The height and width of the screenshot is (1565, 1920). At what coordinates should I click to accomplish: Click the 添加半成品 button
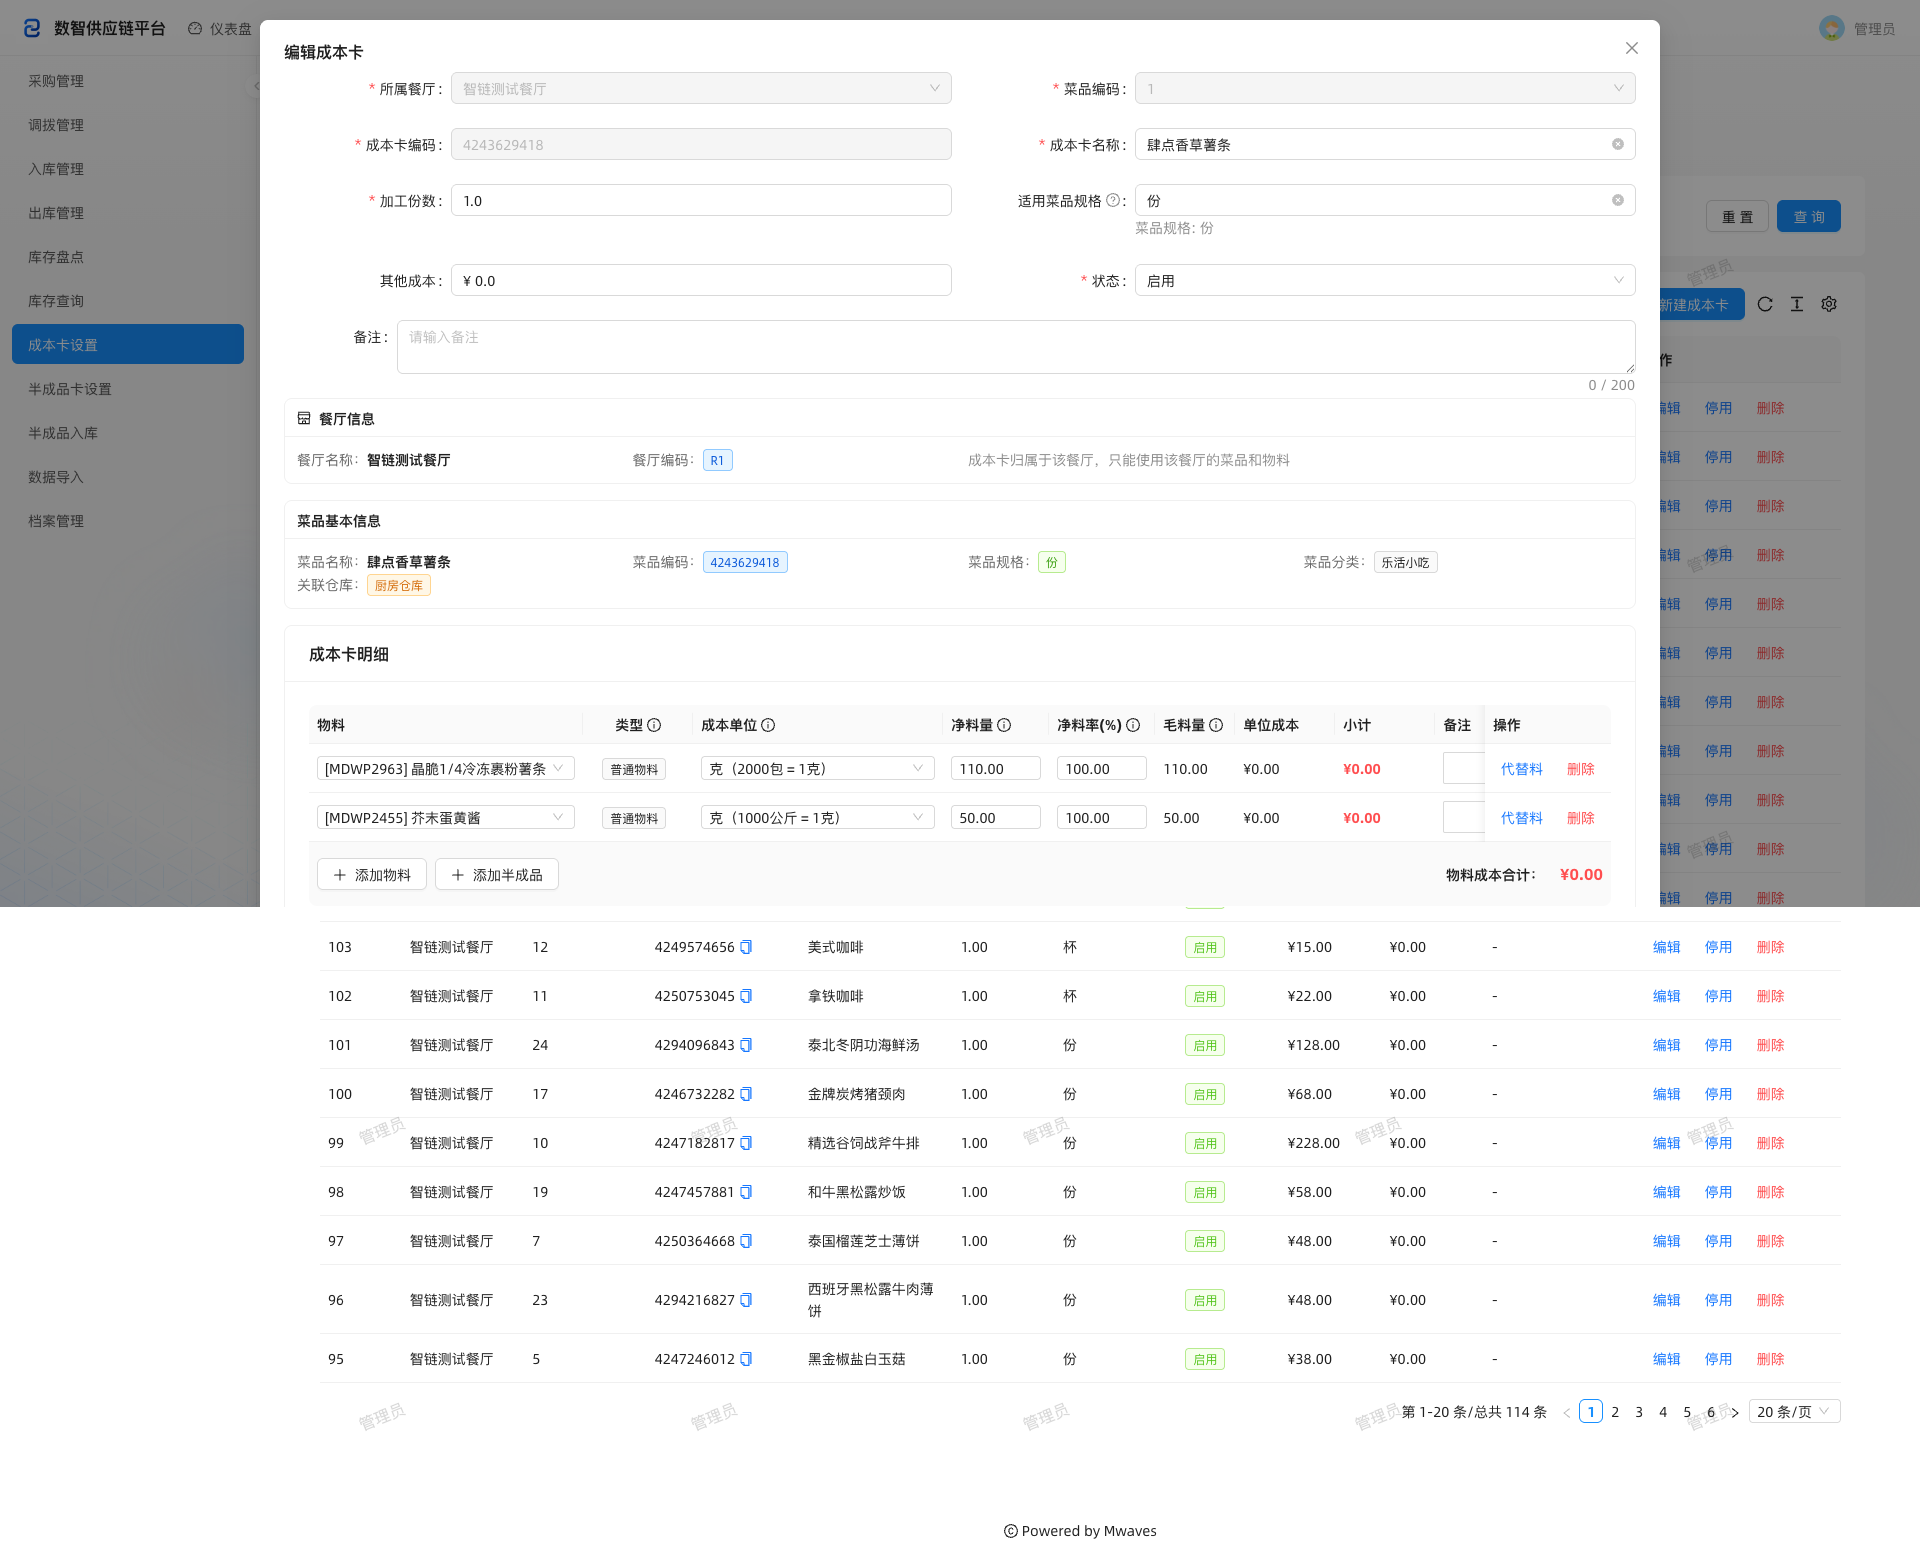(x=497, y=874)
